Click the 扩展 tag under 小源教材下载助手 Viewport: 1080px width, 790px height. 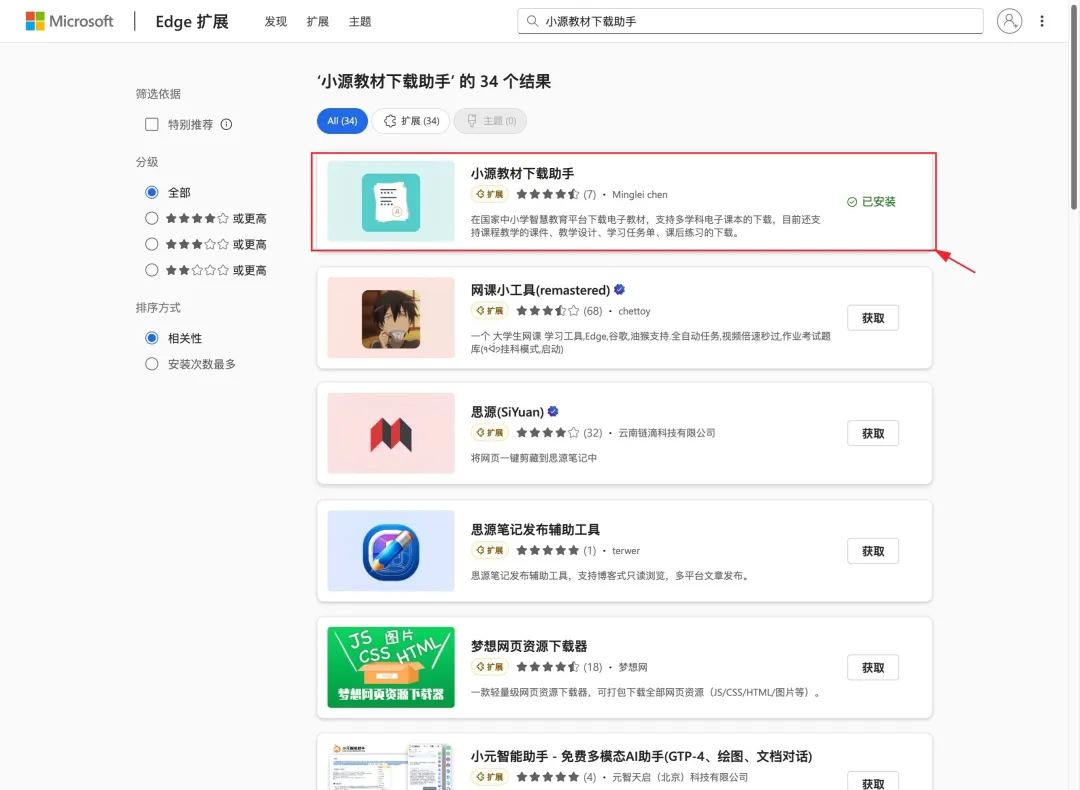(x=490, y=194)
